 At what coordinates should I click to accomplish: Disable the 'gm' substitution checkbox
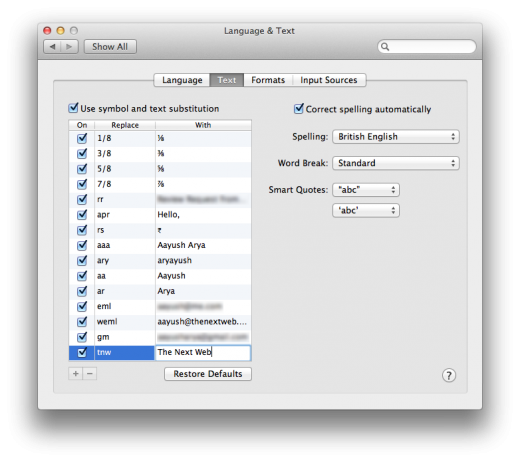pyautogui.click(x=82, y=337)
